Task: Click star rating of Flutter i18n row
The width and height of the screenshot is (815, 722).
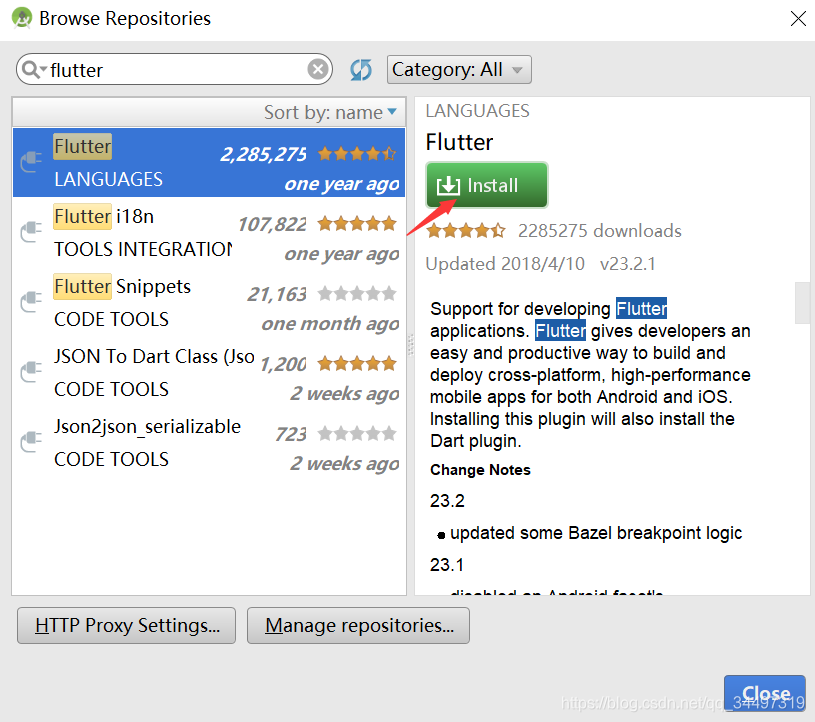Action: point(357,224)
